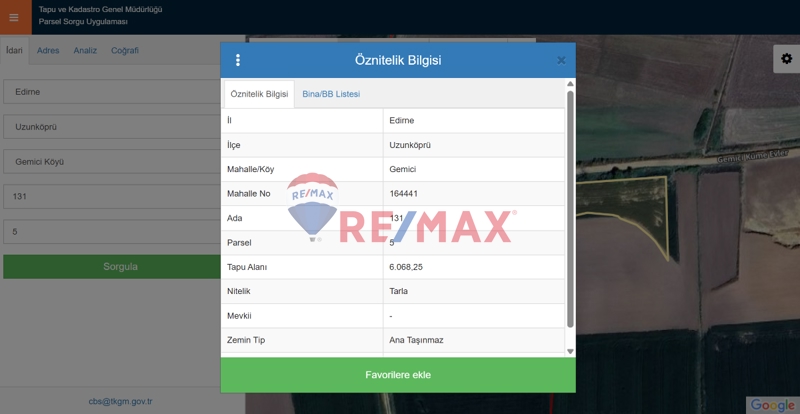Click the cbs@tkgm.gov.tr email link
This screenshot has width=800, height=414.
(120, 401)
